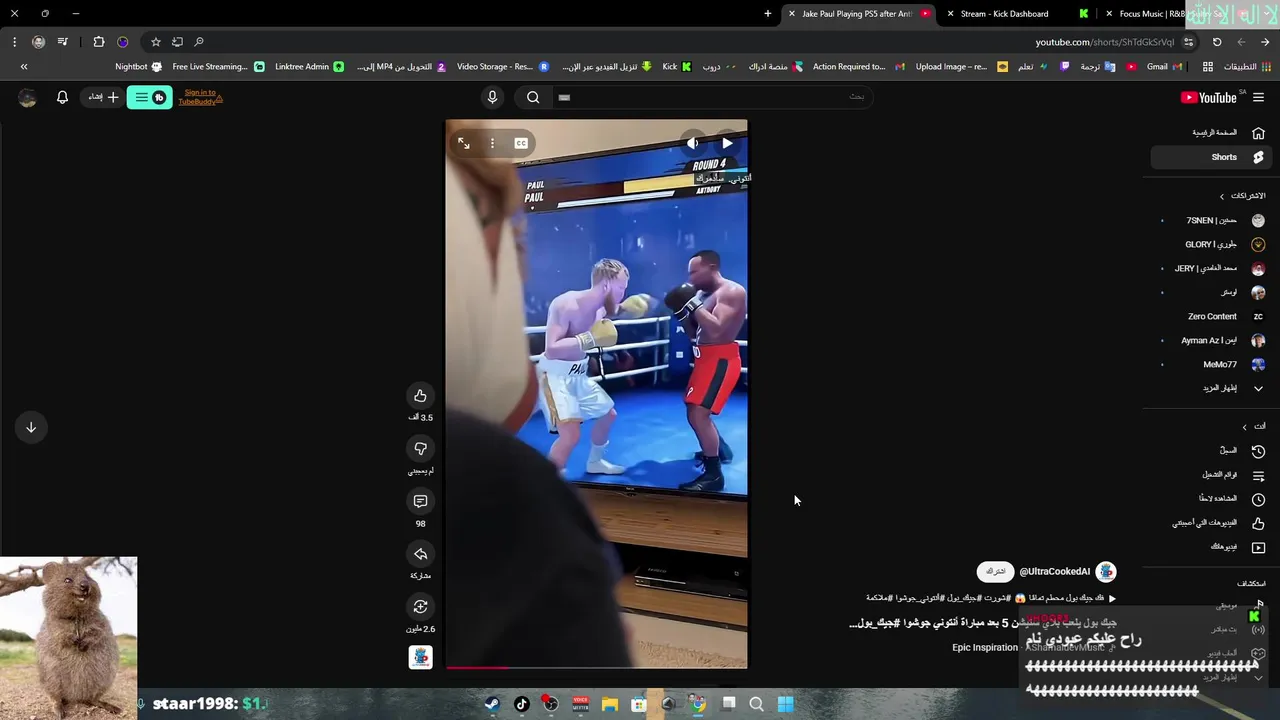Open the Windows Start button in the taskbar
This screenshot has width=1280, height=720.
tap(785, 705)
